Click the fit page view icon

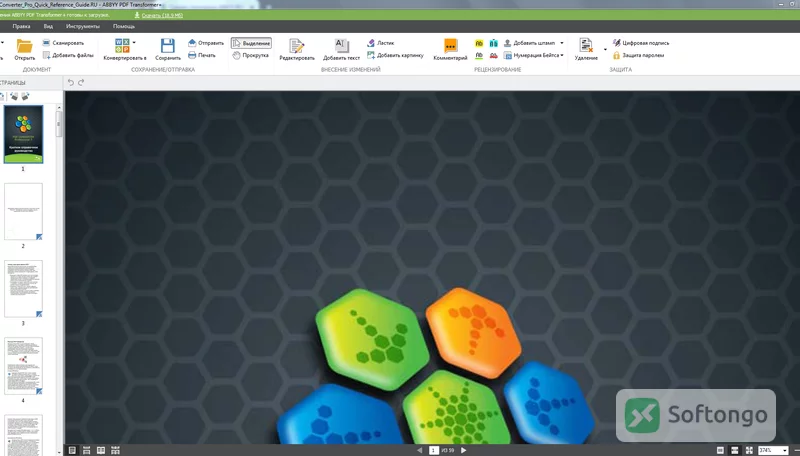tap(720, 450)
